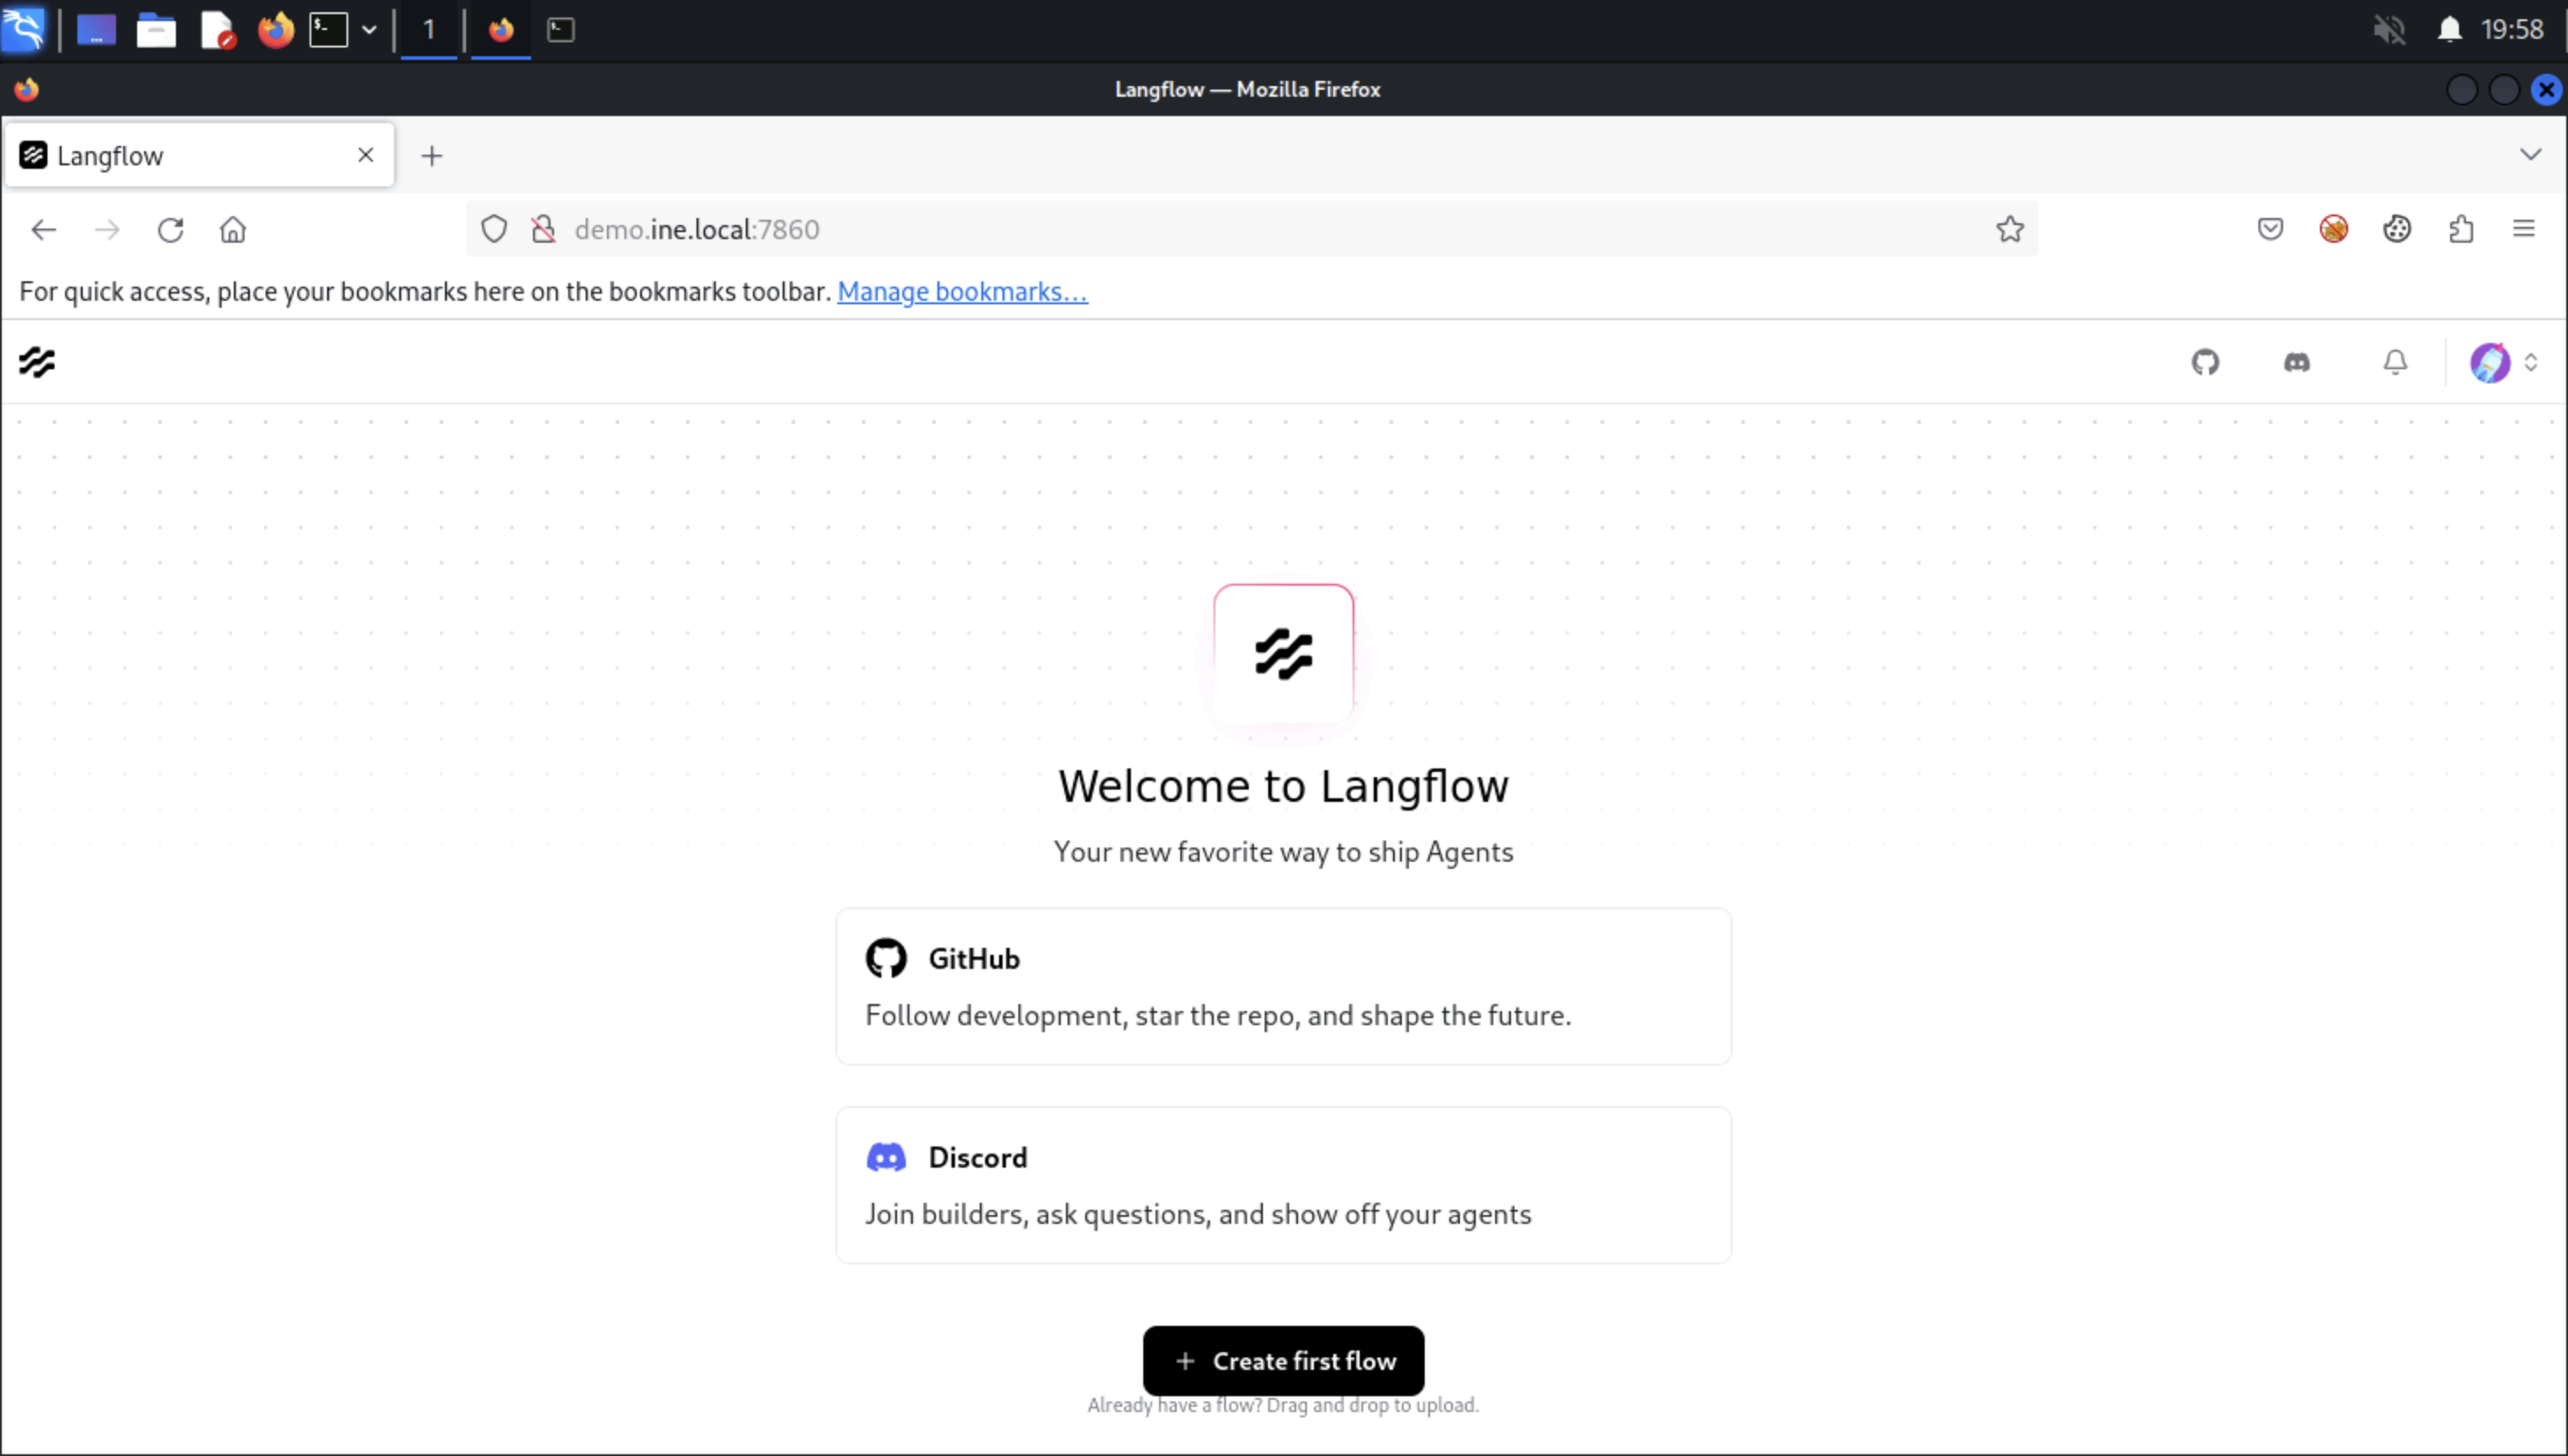The width and height of the screenshot is (2568, 1456).
Task: Click the clock showing 19:58
Action: pyautogui.click(x=2512, y=29)
